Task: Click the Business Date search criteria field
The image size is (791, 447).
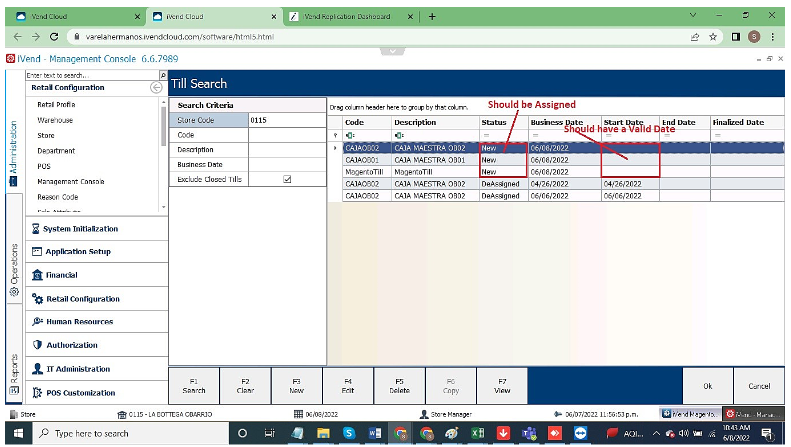Action: tap(287, 164)
